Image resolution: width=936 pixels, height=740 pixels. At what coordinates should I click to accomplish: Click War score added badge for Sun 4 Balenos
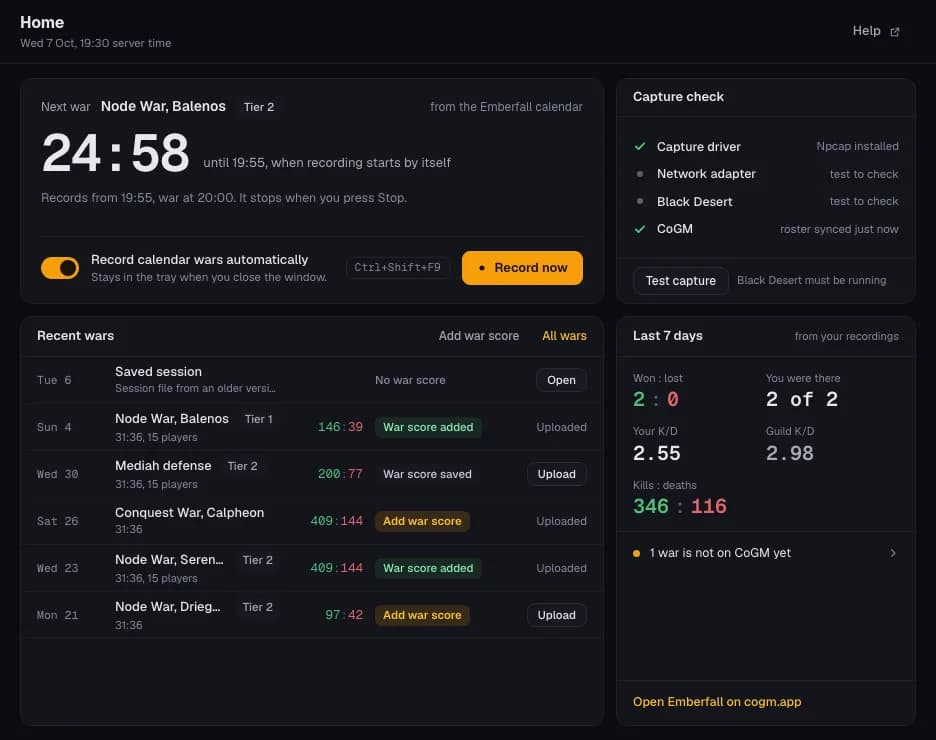428,427
